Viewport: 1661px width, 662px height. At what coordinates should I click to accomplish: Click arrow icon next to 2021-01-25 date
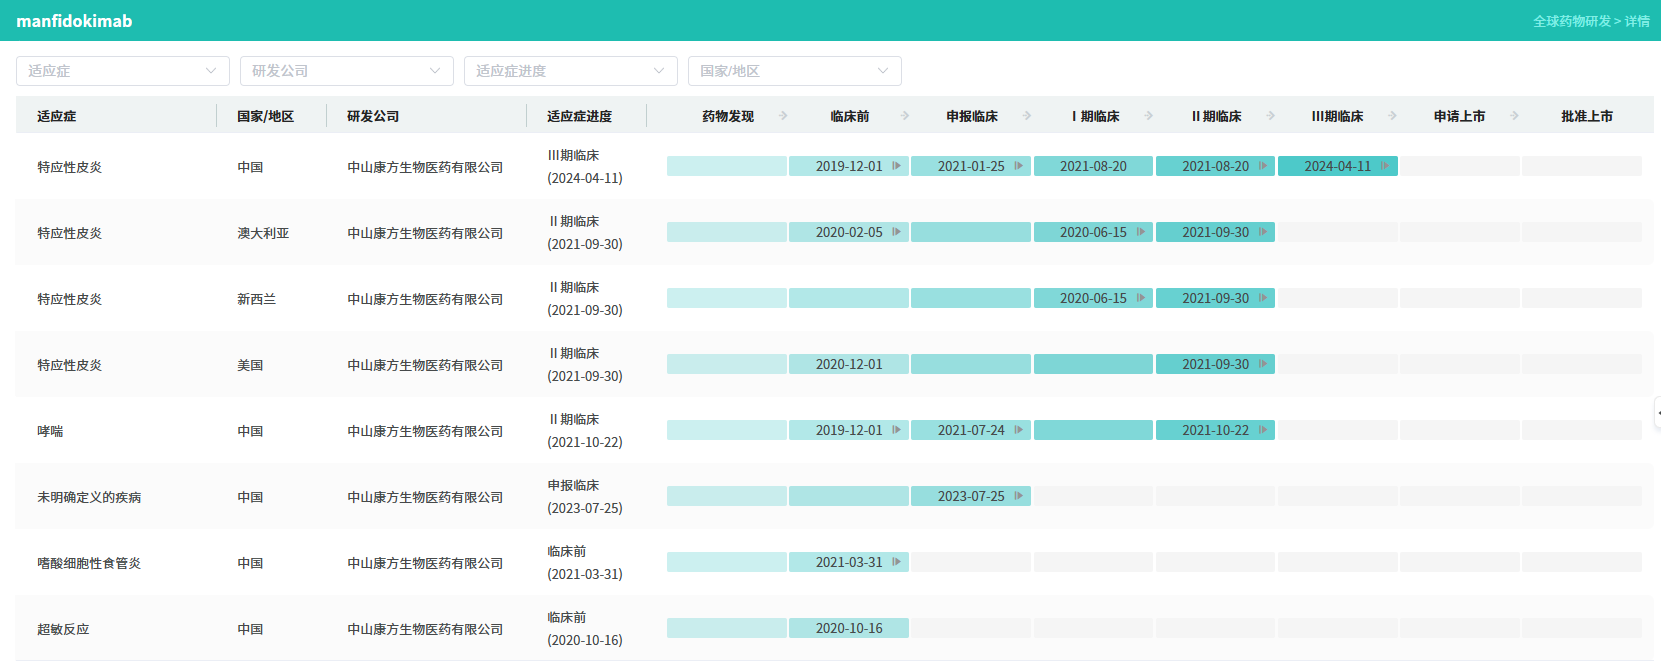coord(1018,166)
